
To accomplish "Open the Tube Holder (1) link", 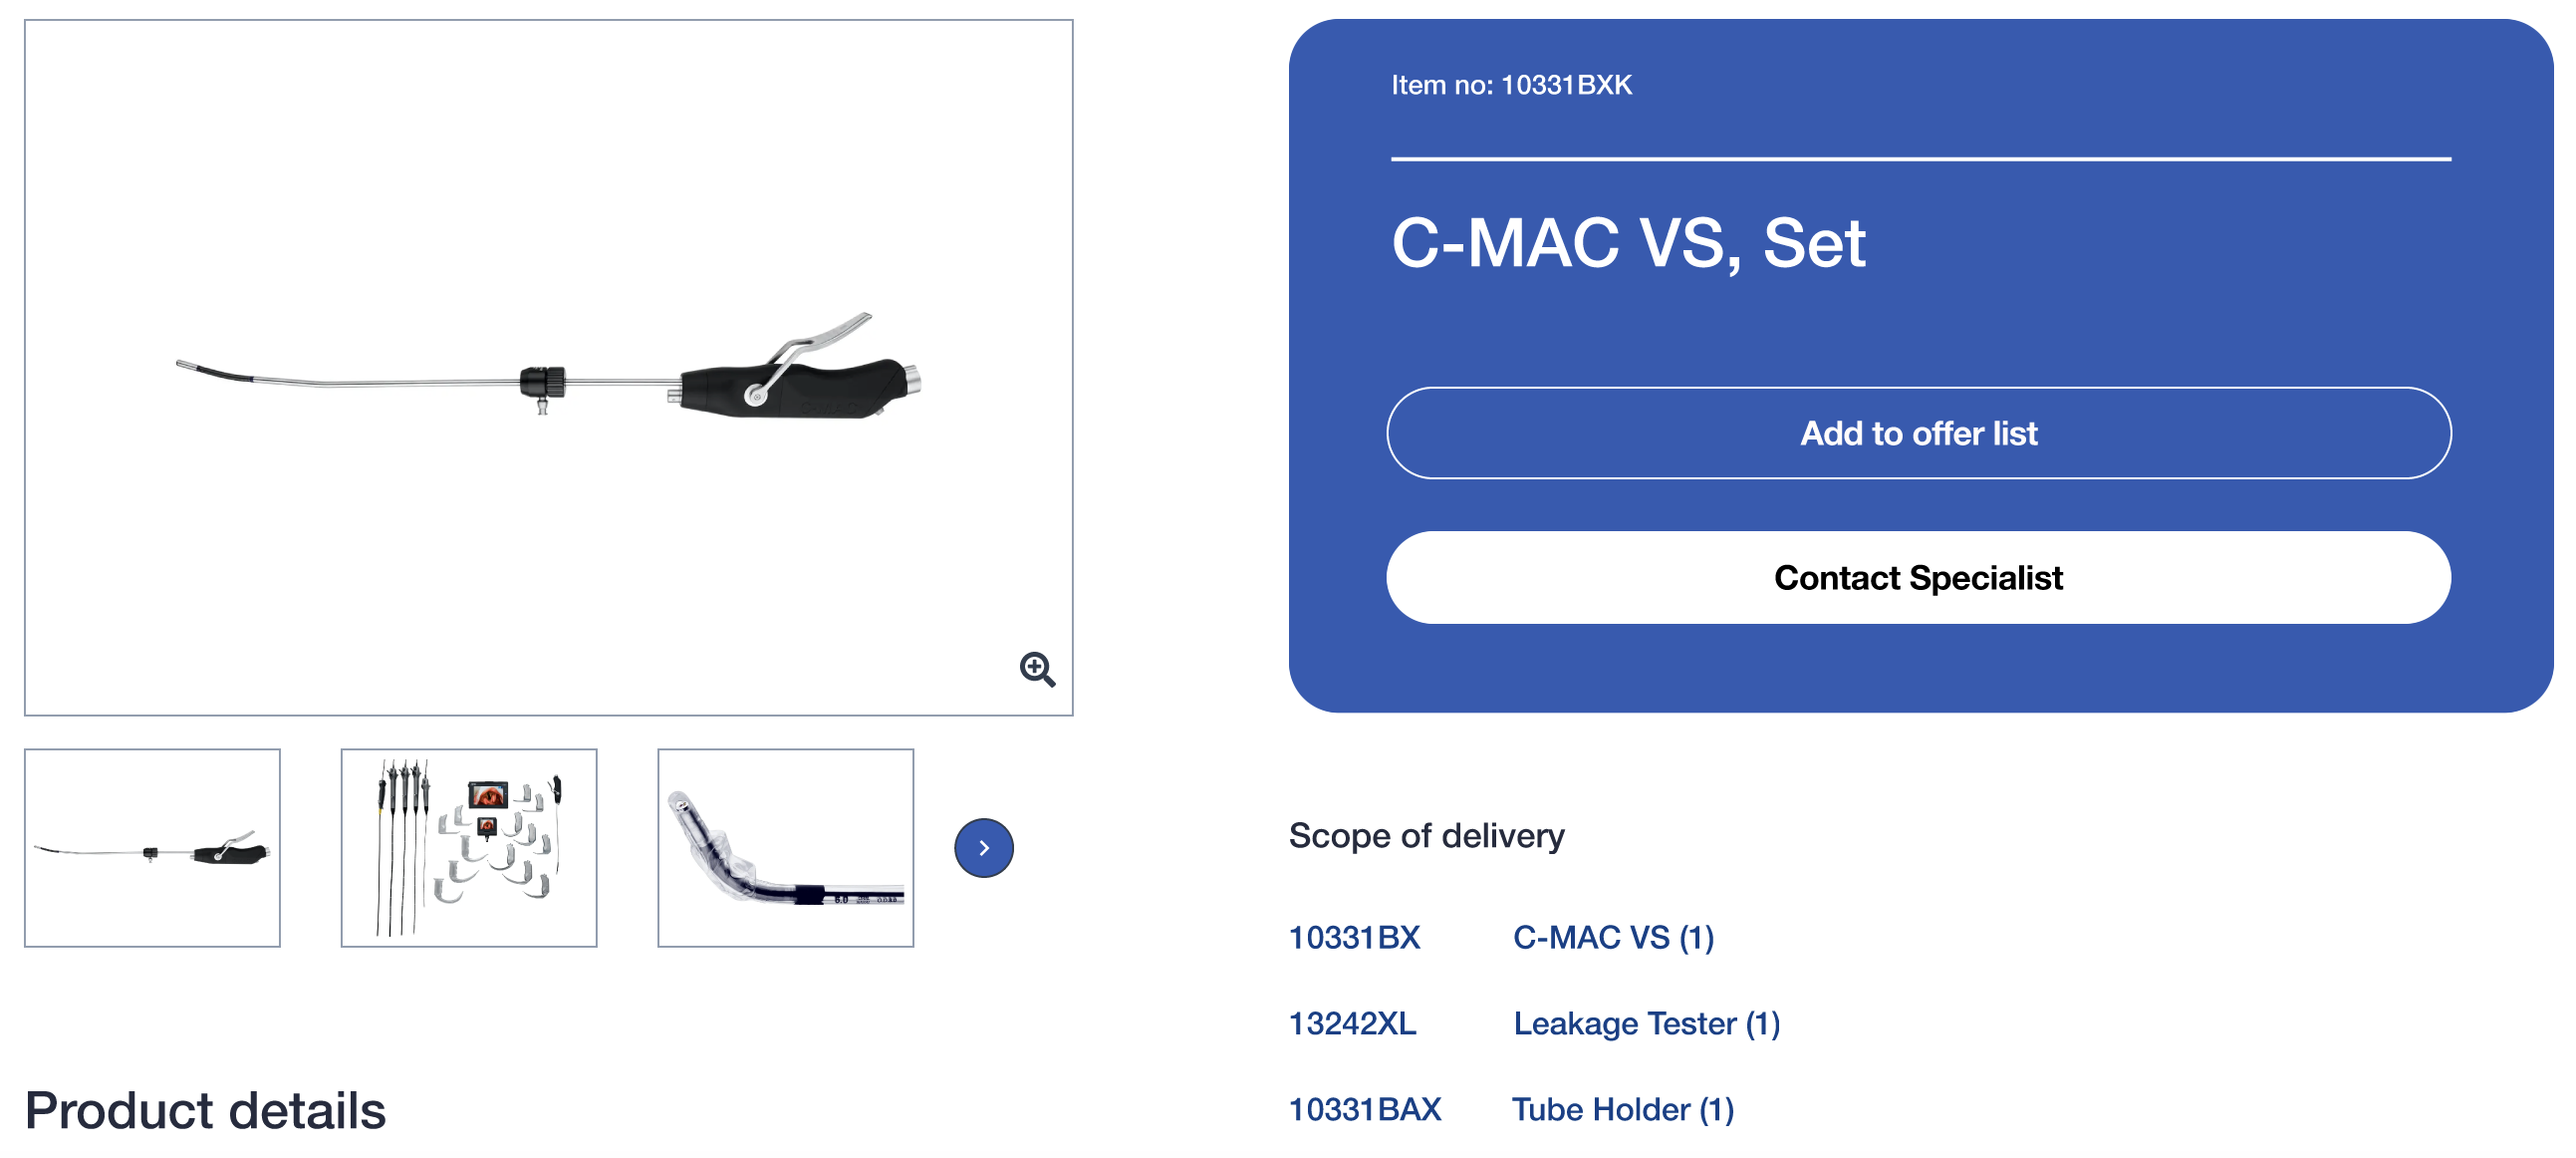I will pos(1622,1110).
